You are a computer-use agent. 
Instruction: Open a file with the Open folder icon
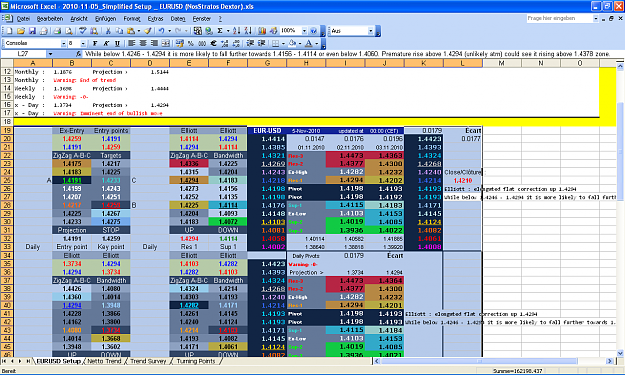21,31
